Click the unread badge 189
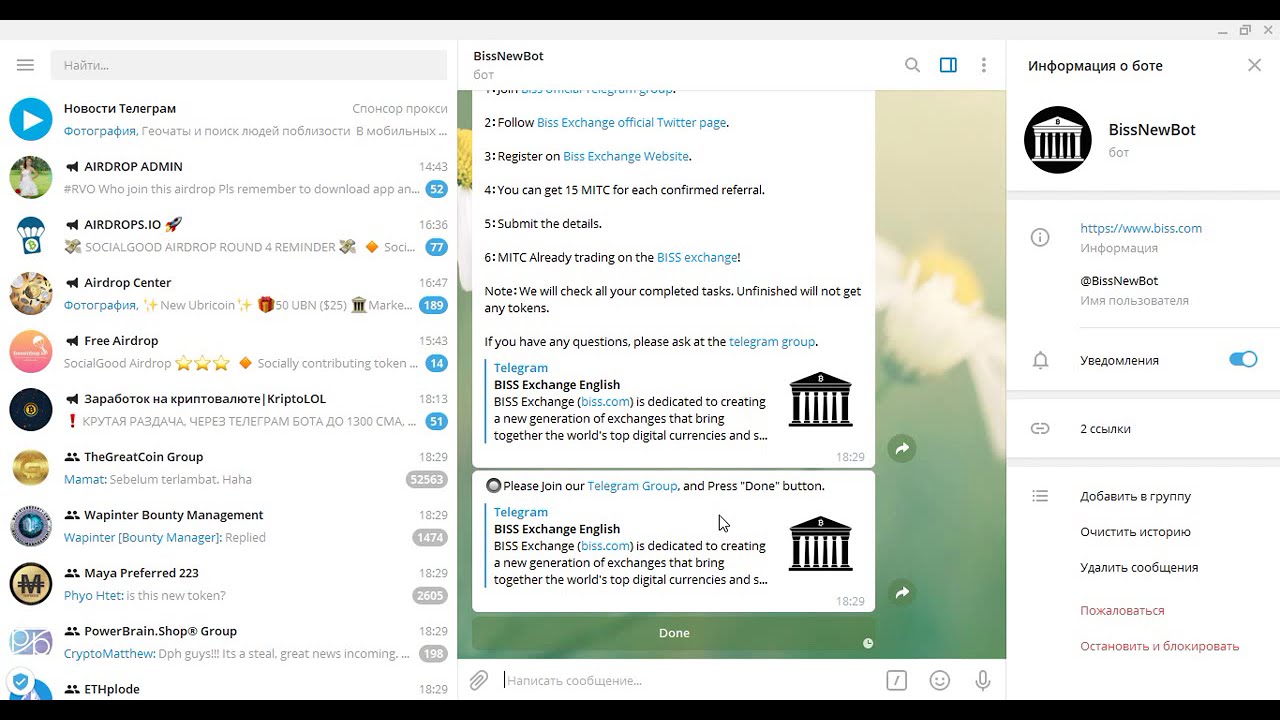This screenshot has height=720, width=1280. pyautogui.click(x=433, y=305)
